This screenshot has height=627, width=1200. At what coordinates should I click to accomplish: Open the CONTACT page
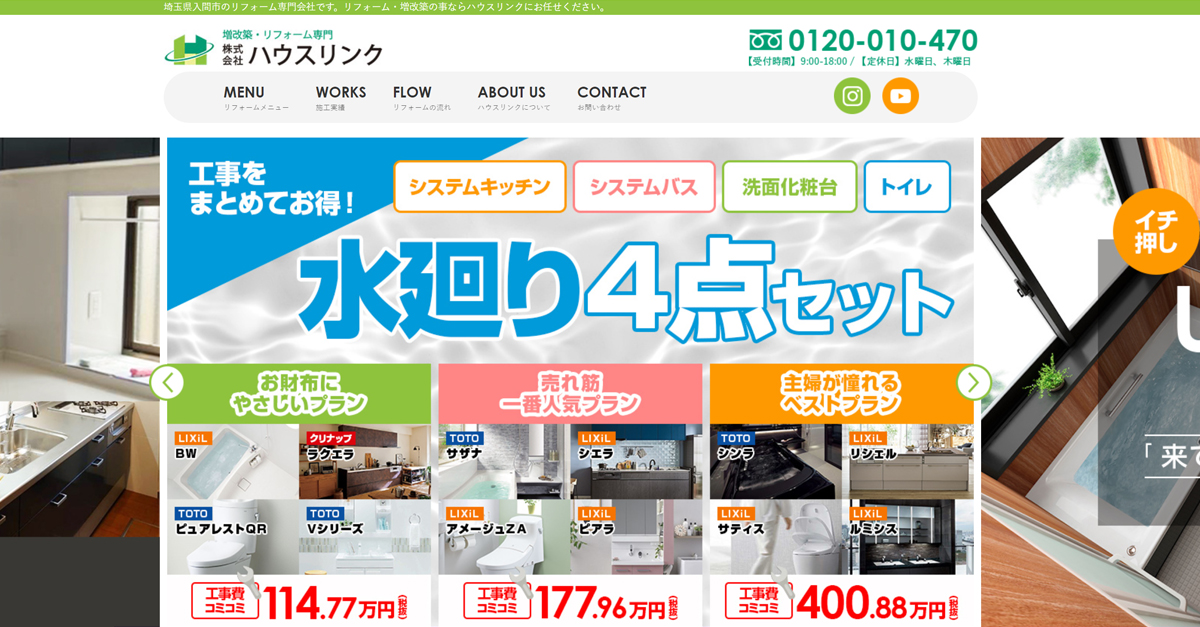click(612, 98)
